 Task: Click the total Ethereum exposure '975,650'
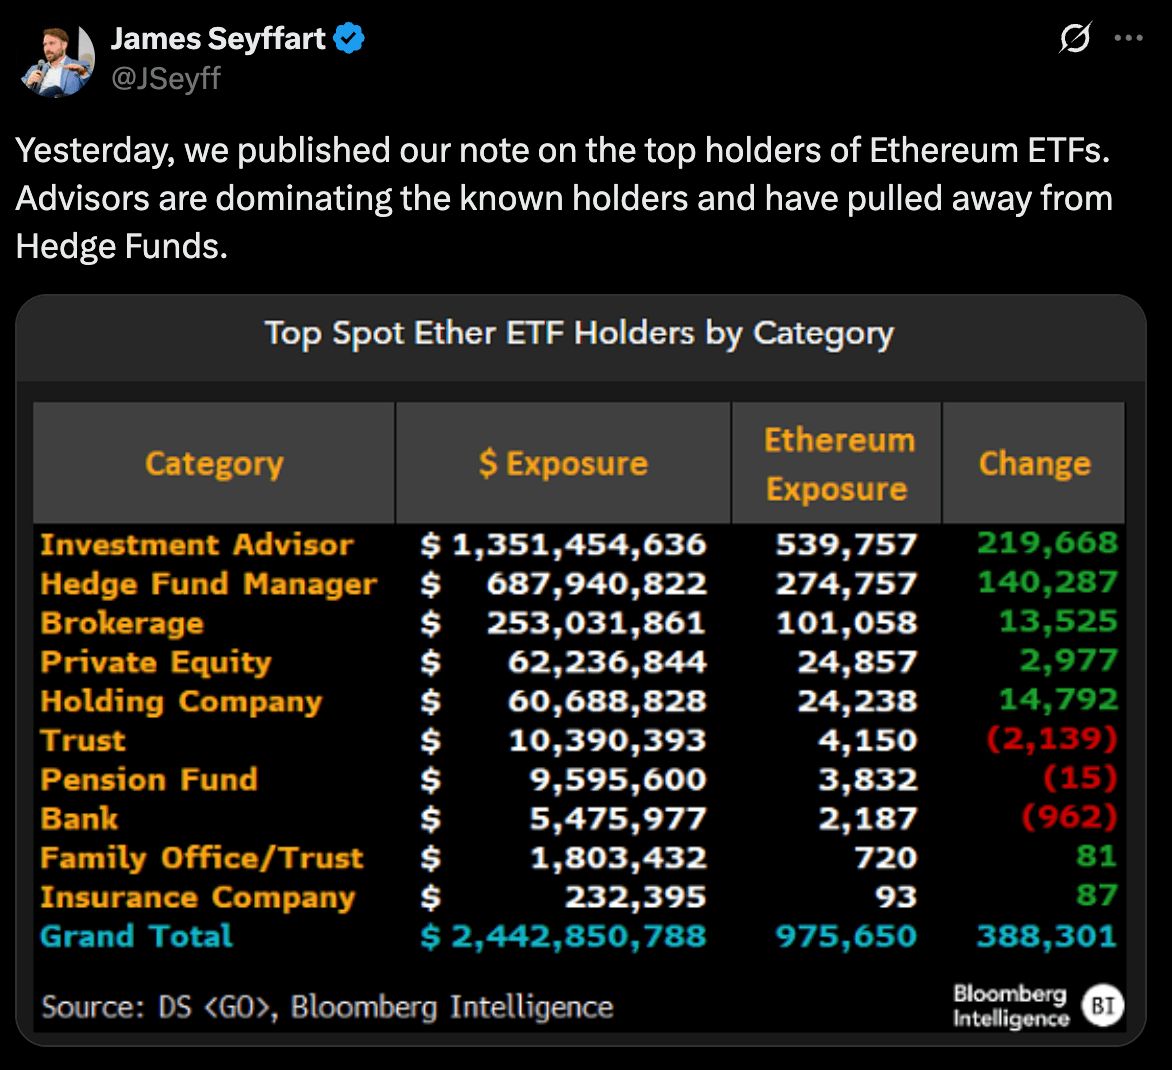coord(846,936)
